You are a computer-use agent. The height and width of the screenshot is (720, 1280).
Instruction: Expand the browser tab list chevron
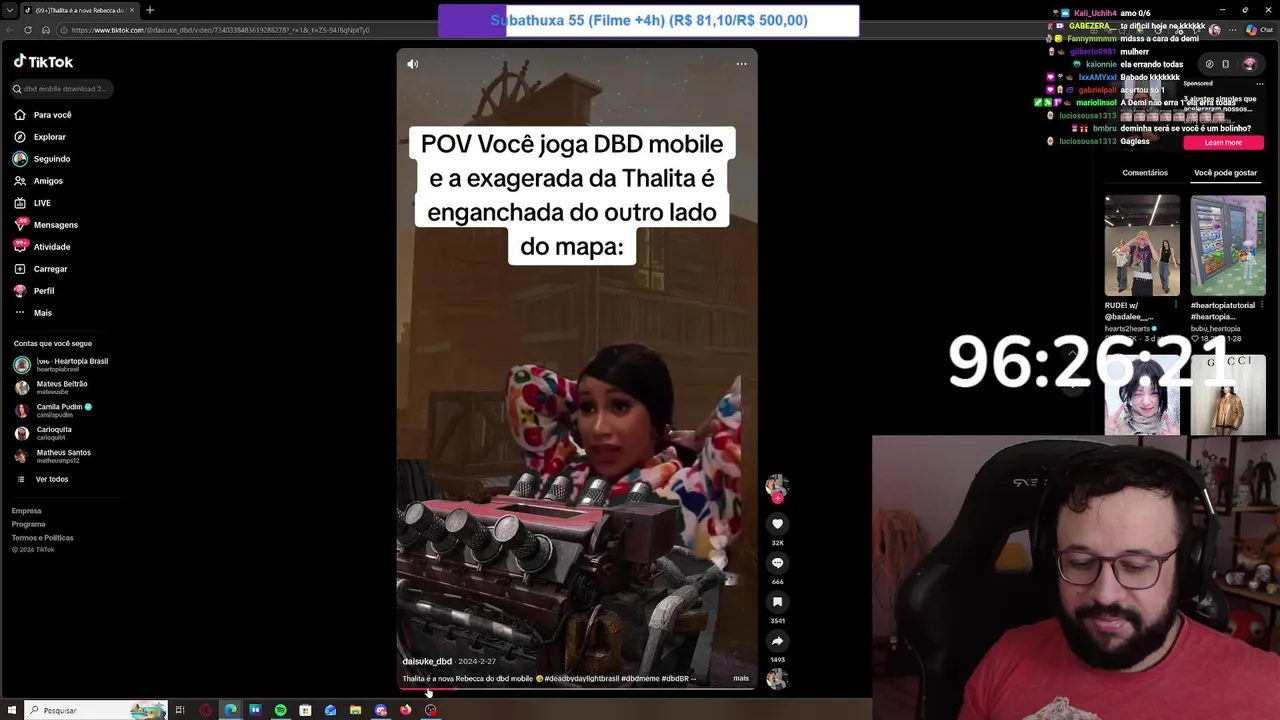point(10,10)
